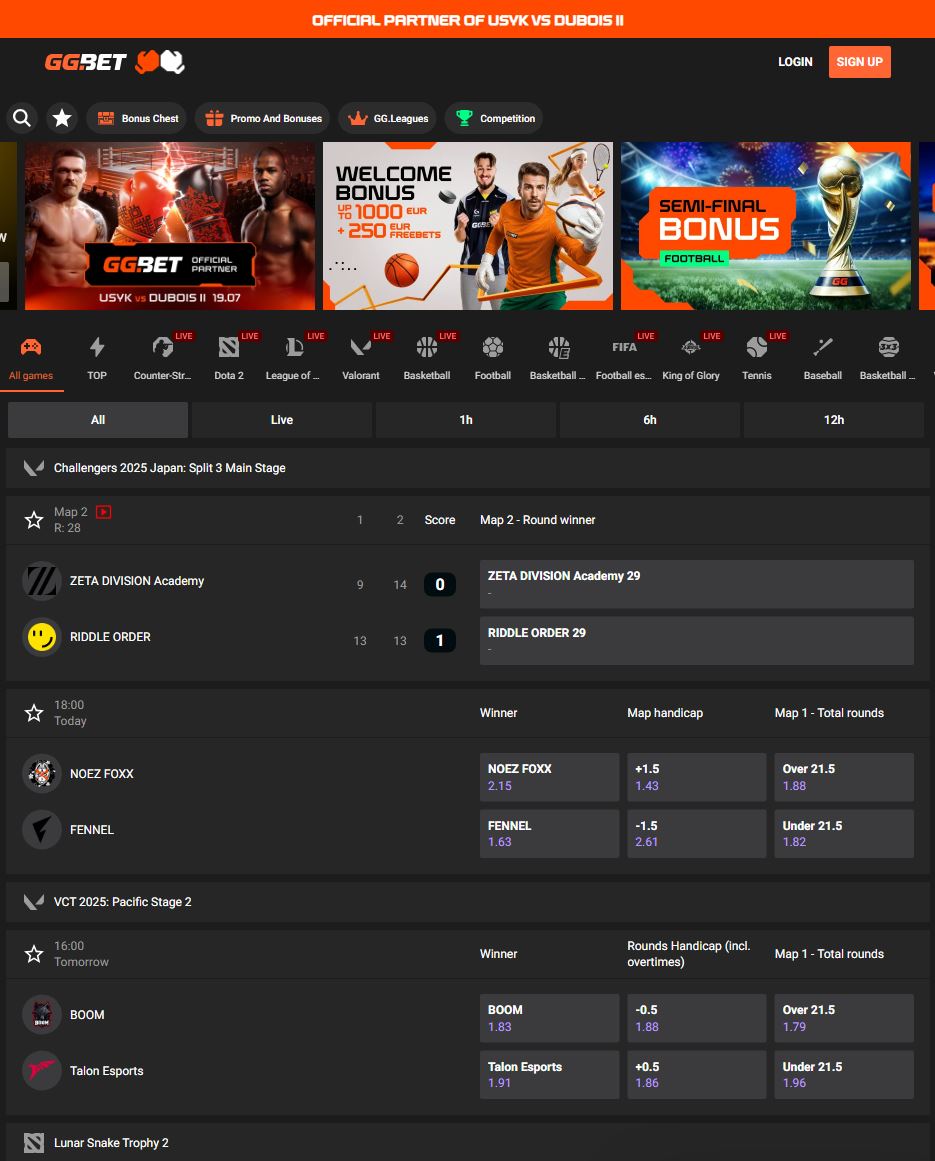Select Under 21.5 at 1.96
Image resolution: width=935 pixels, height=1161 pixels.
pos(844,1074)
